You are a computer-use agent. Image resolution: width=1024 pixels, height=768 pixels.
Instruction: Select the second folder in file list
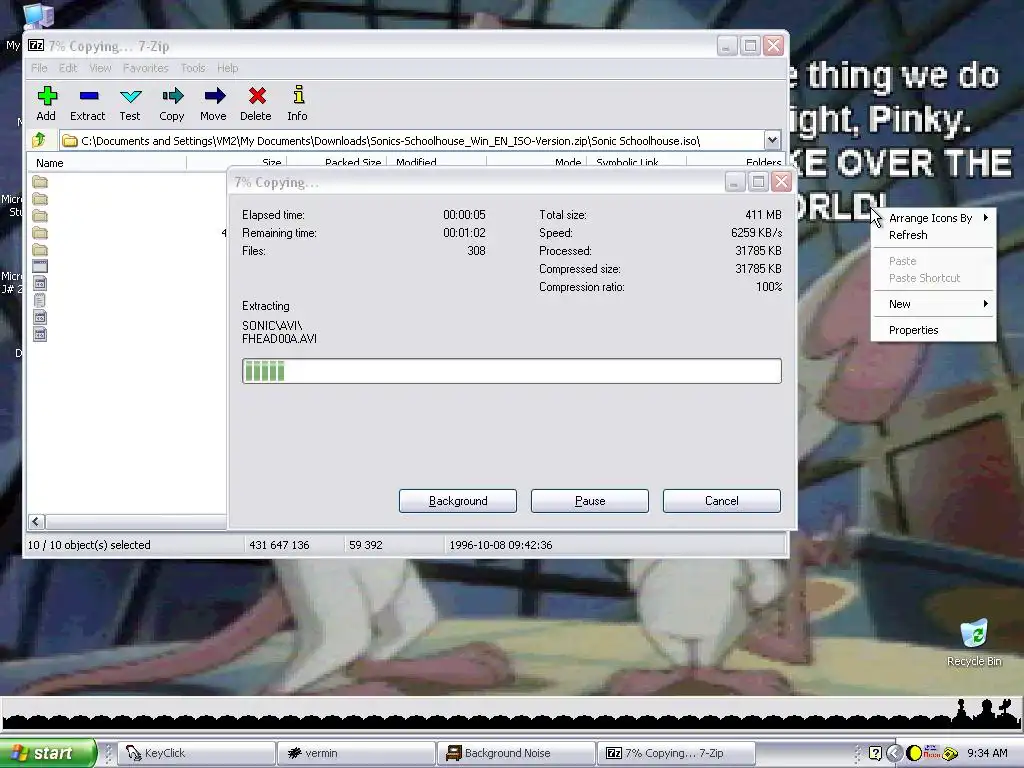40,199
